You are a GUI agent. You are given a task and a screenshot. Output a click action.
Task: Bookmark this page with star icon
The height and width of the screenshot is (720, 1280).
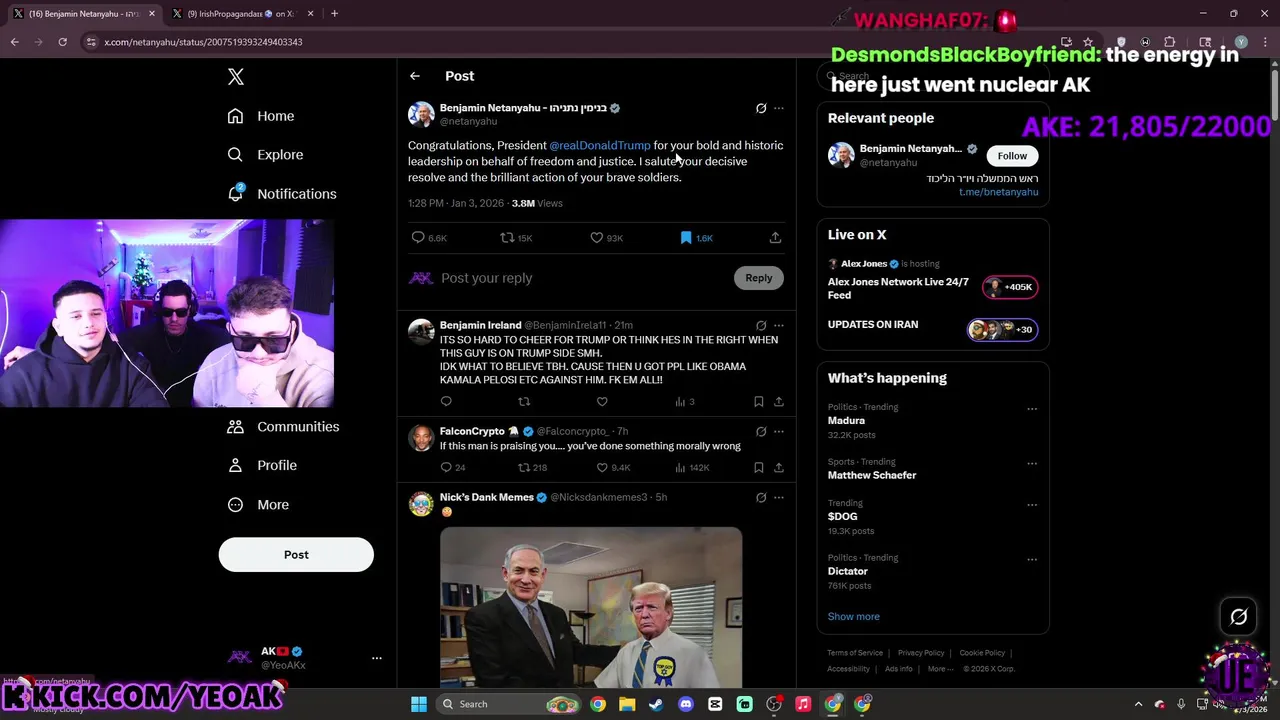1088,42
